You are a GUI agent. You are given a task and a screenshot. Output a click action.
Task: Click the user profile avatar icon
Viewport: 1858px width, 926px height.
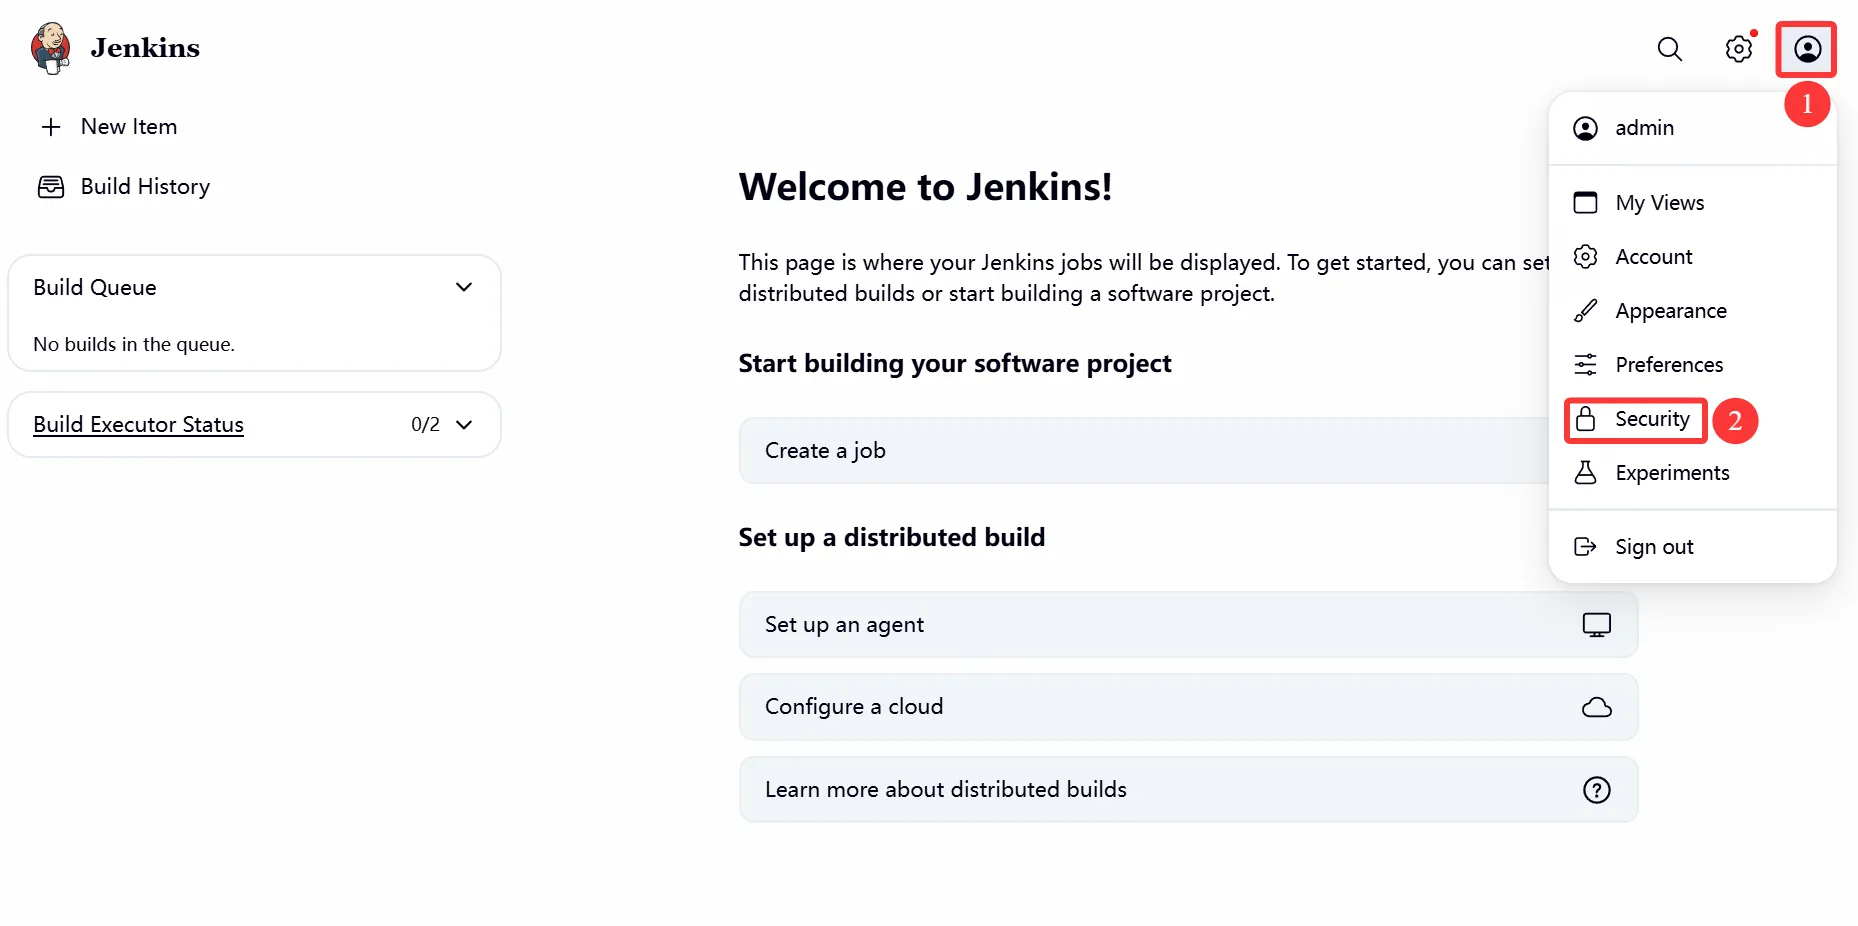(x=1807, y=49)
